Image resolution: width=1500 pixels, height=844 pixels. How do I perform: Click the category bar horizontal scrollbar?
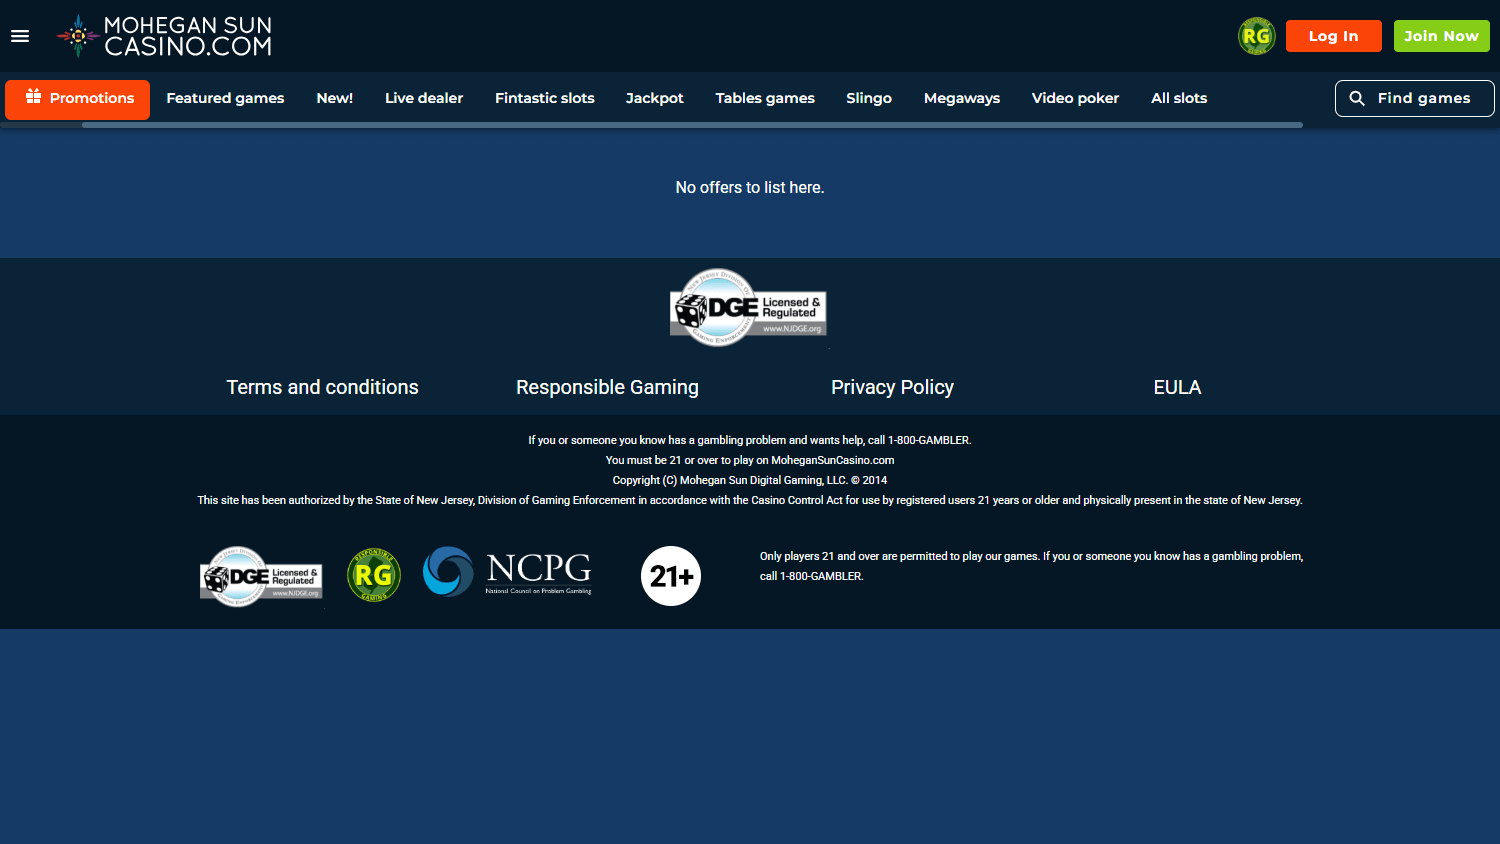692,125
